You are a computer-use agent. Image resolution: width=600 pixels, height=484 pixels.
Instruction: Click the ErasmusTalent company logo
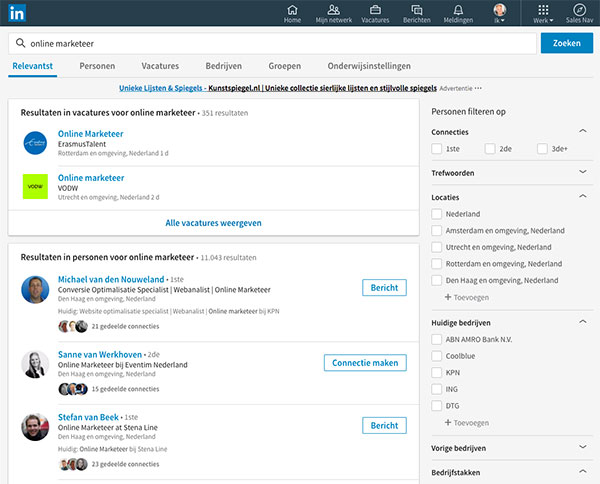[35, 143]
